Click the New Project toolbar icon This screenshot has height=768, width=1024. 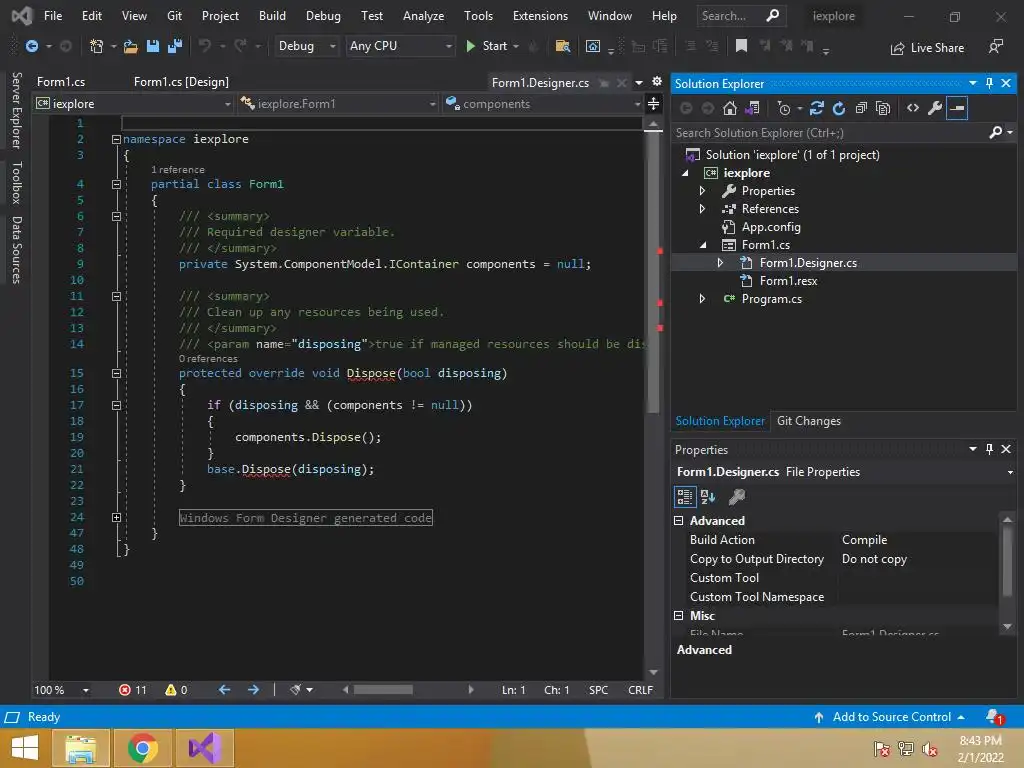click(x=97, y=46)
